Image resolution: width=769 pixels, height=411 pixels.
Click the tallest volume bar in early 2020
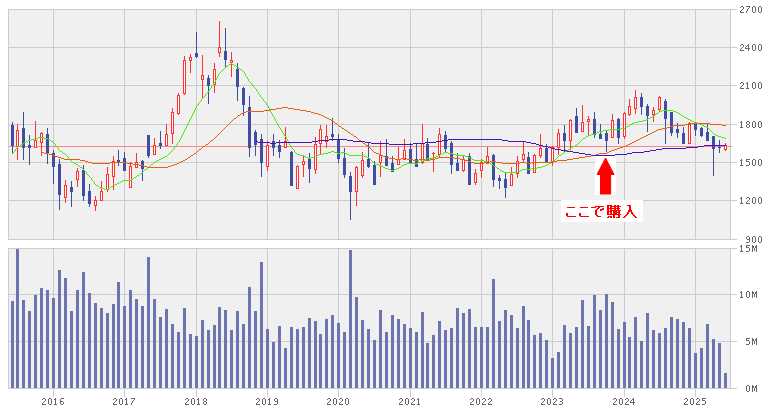[x=350, y=318]
